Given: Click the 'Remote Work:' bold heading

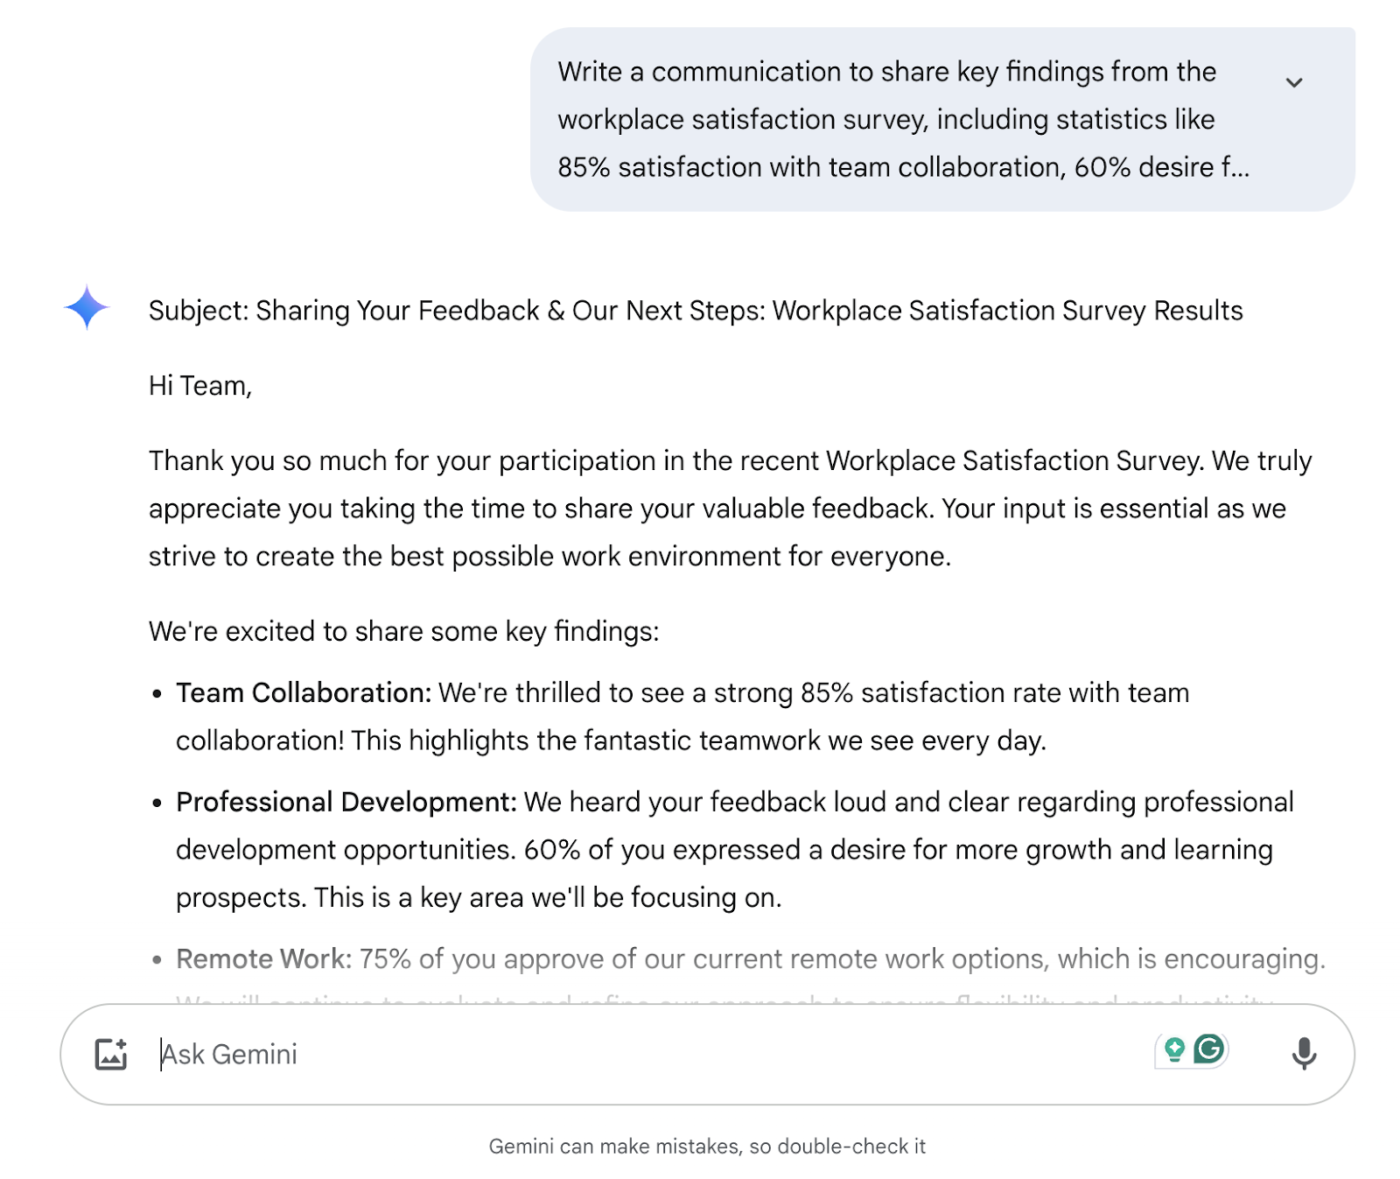Looking at the screenshot, I should coord(264,959).
